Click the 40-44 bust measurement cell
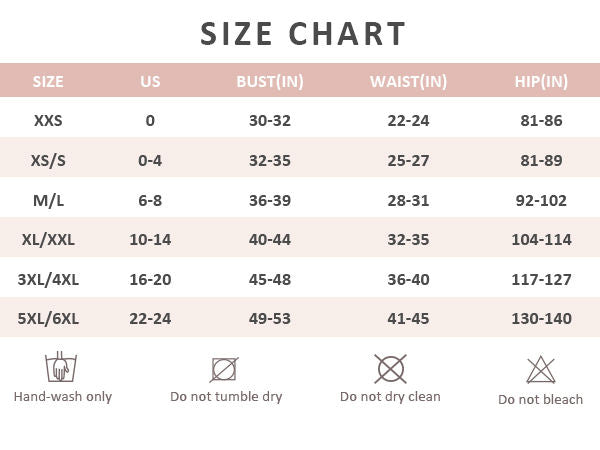The image size is (600, 450). (269, 240)
